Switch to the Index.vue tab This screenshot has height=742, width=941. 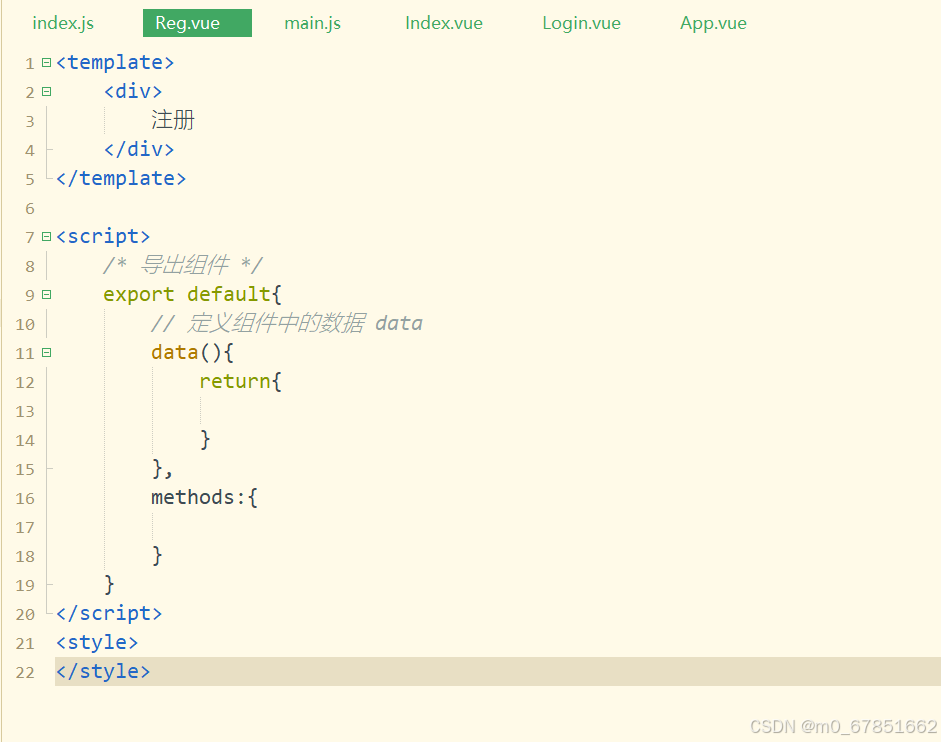[443, 23]
